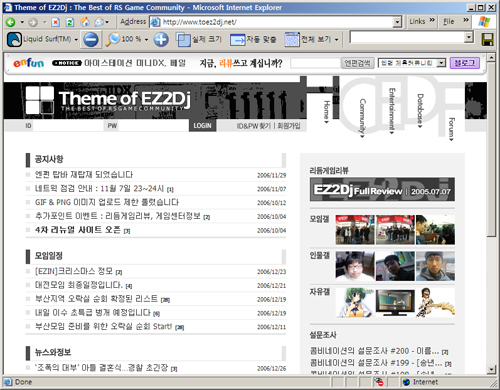Open the Forum navigation menu

451,129
